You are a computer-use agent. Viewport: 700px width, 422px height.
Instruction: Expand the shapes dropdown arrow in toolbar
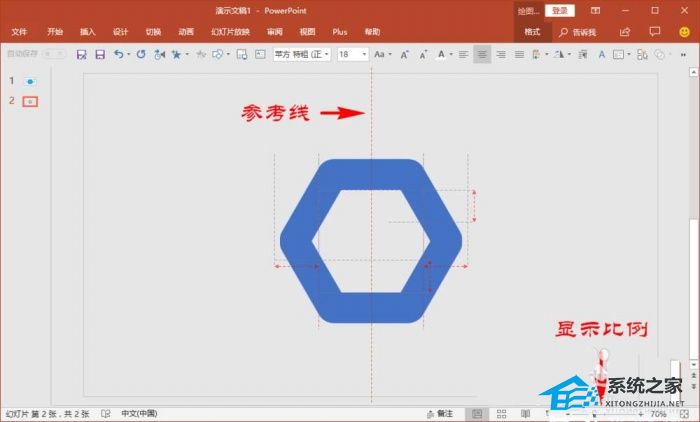(229, 54)
